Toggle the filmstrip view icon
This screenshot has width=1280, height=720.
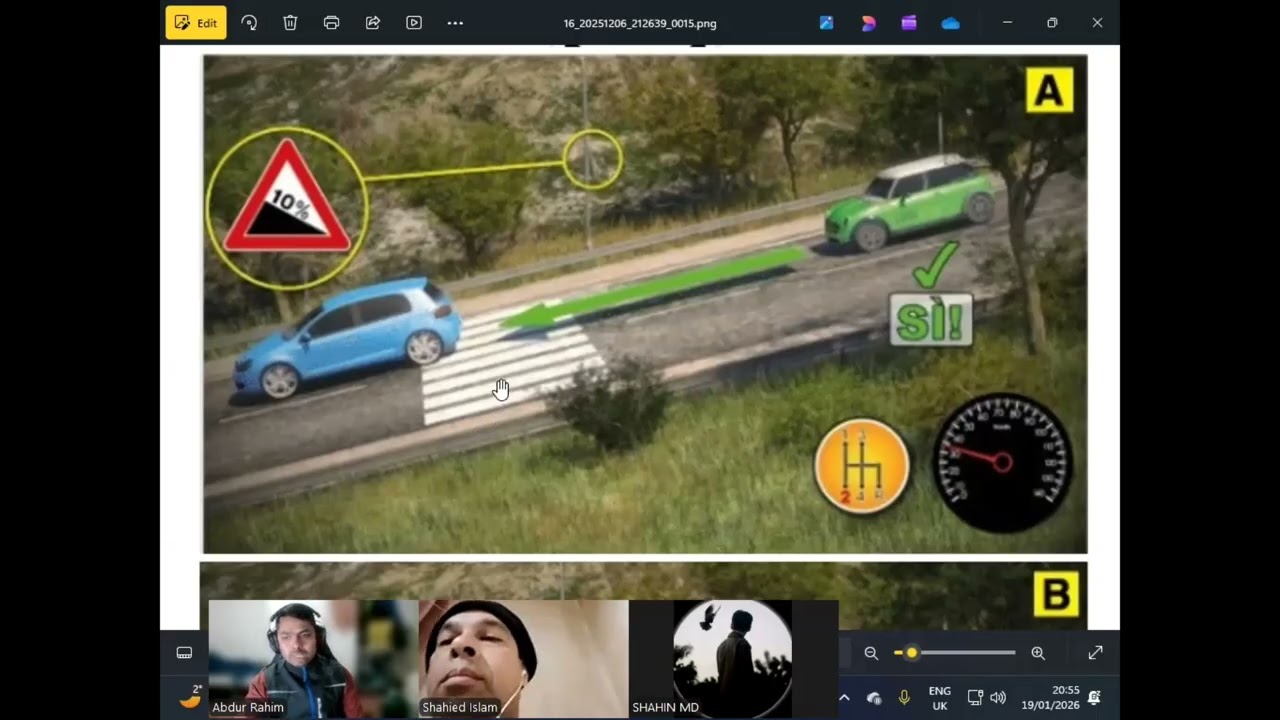coord(184,653)
